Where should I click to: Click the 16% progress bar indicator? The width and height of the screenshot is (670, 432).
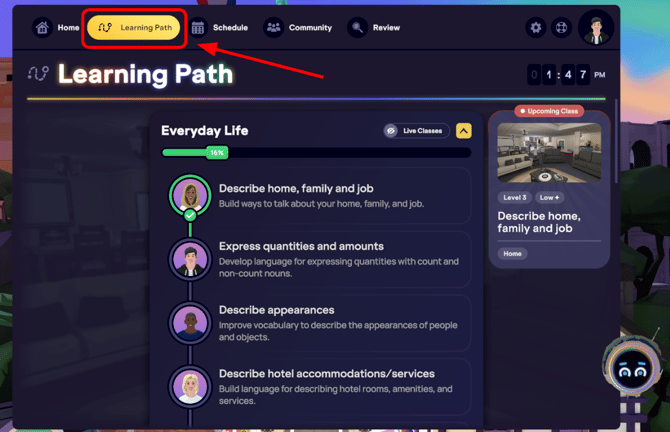coord(217,153)
